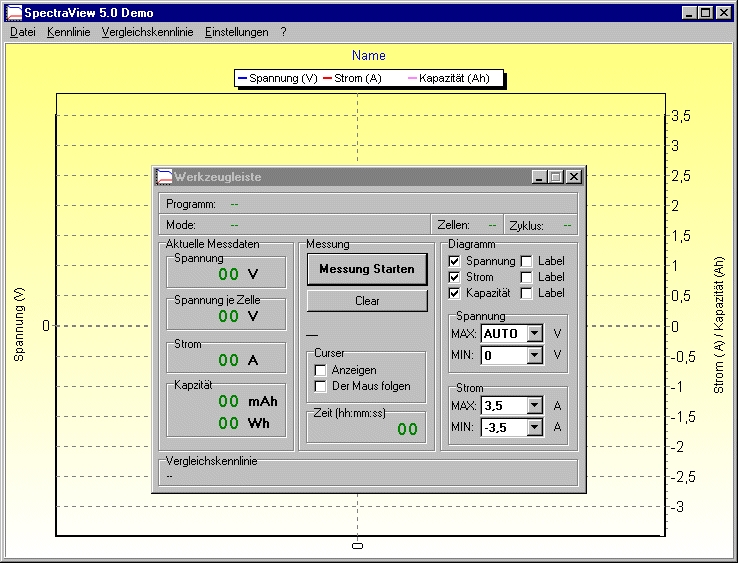The image size is (738, 563).
Task: Click the Werkzeugleiste title bar text
Action: point(217,177)
